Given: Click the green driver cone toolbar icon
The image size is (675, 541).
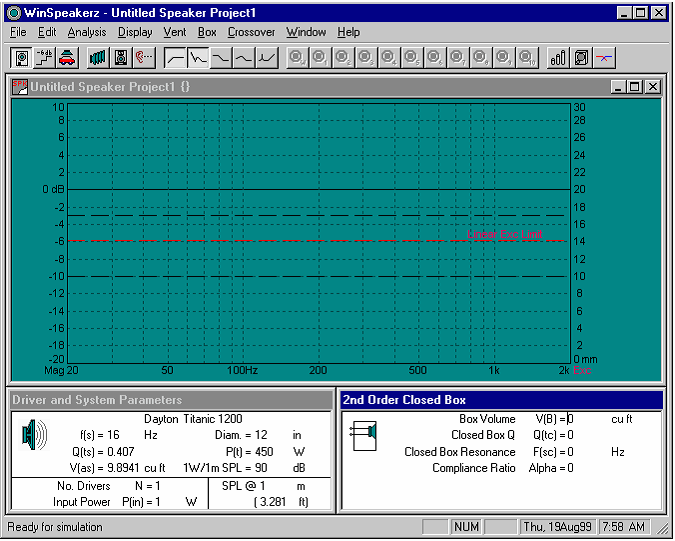Looking at the screenshot, I should tap(98, 57).
